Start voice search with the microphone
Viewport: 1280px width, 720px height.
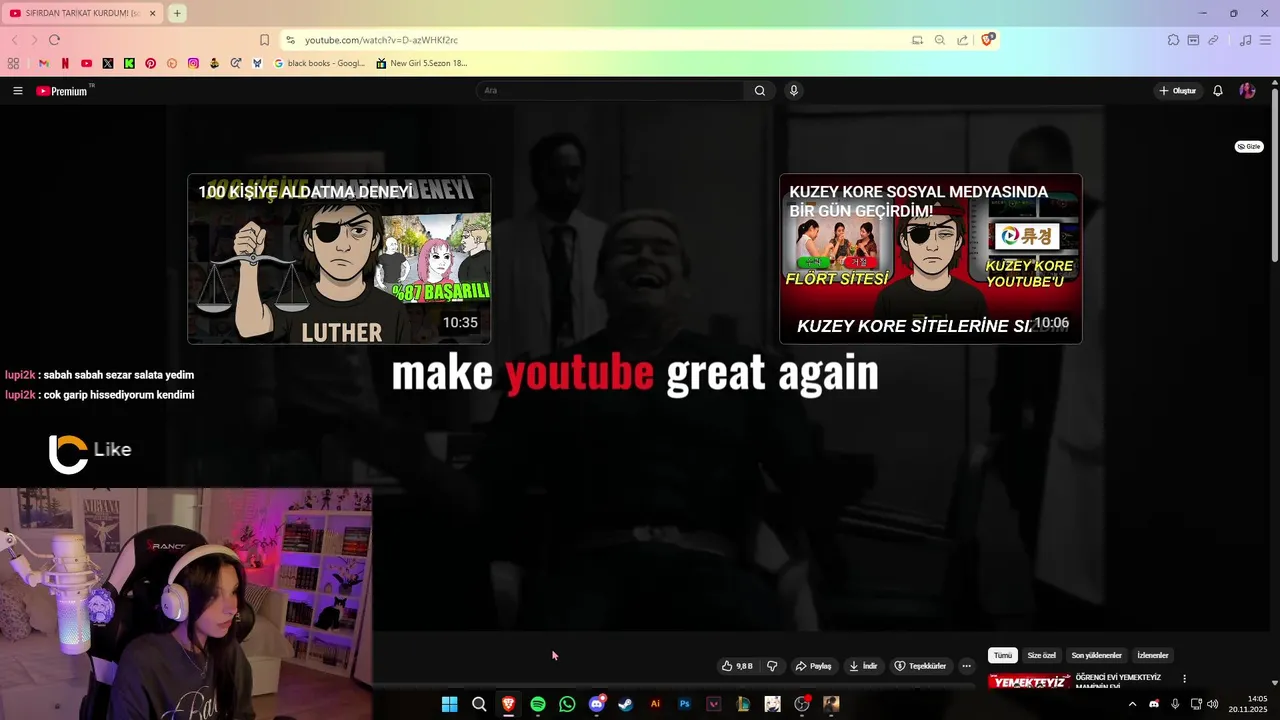point(794,91)
